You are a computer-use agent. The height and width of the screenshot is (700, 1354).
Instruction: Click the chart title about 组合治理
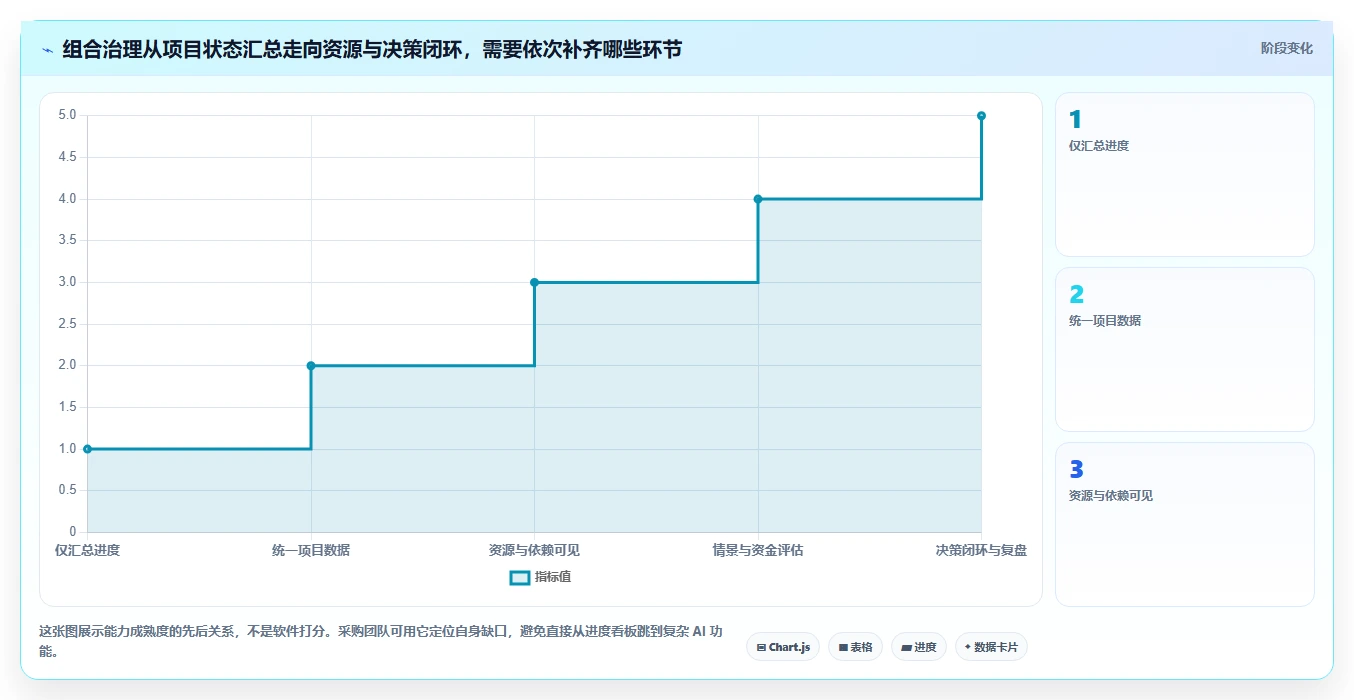coord(372,49)
